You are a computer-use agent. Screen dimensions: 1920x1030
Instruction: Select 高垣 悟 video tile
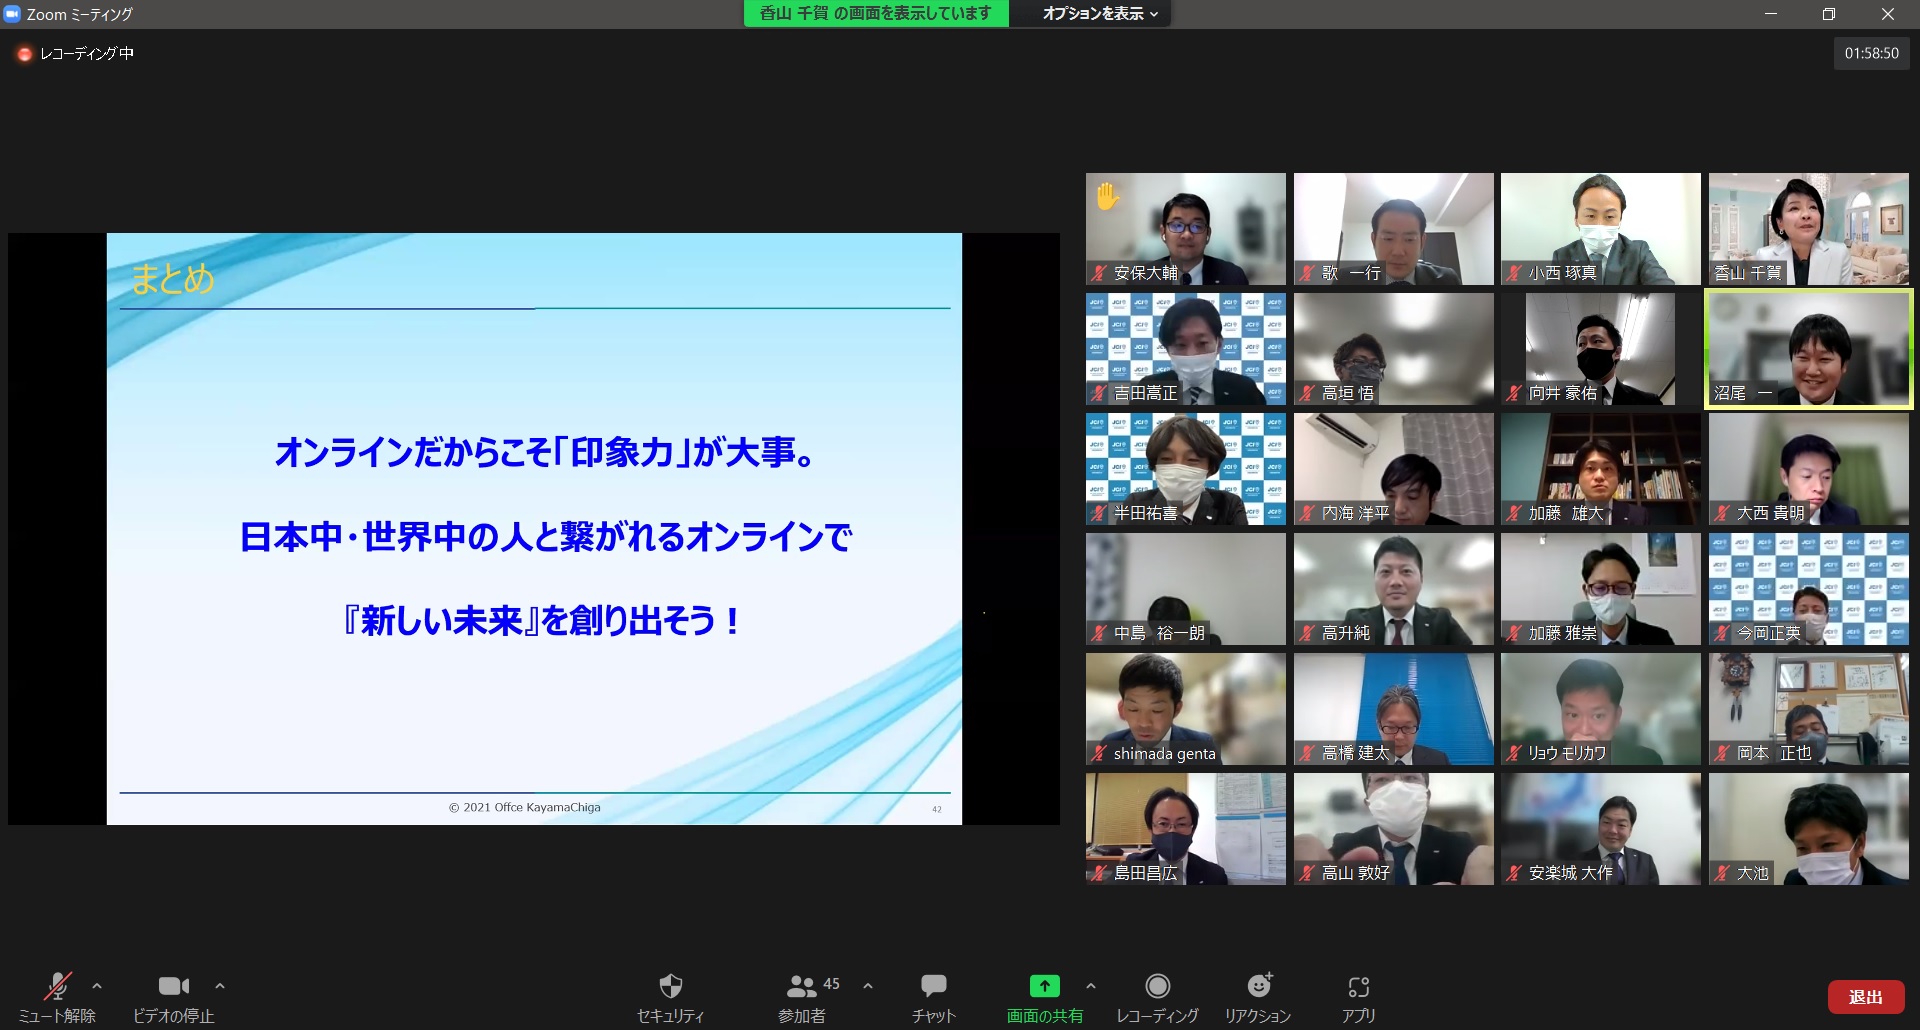pos(1394,349)
